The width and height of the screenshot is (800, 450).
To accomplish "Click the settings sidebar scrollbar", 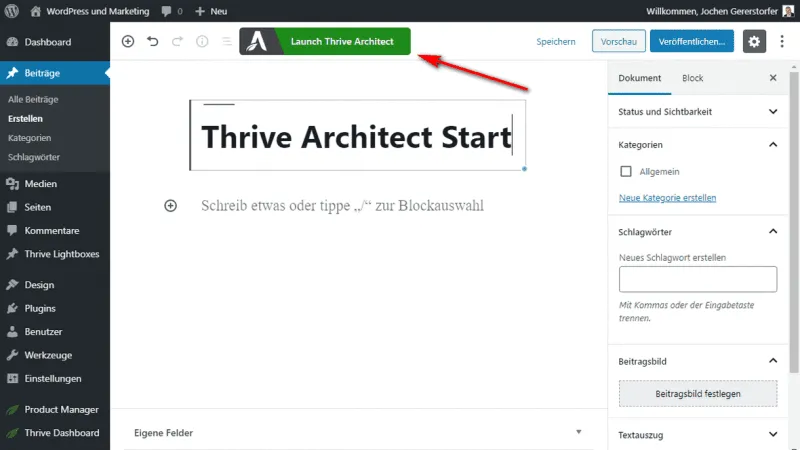I will [x=794, y=222].
